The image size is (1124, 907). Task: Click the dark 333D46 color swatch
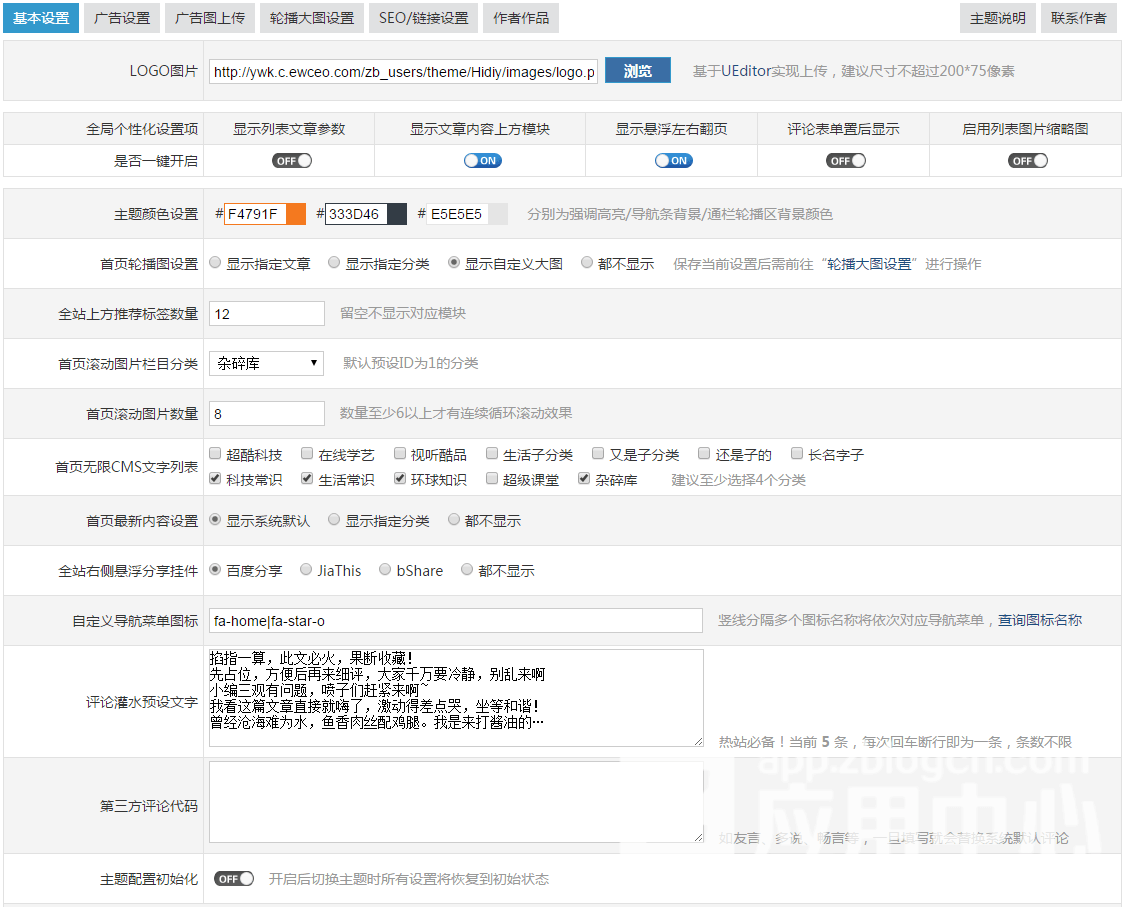[x=397, y=214]
